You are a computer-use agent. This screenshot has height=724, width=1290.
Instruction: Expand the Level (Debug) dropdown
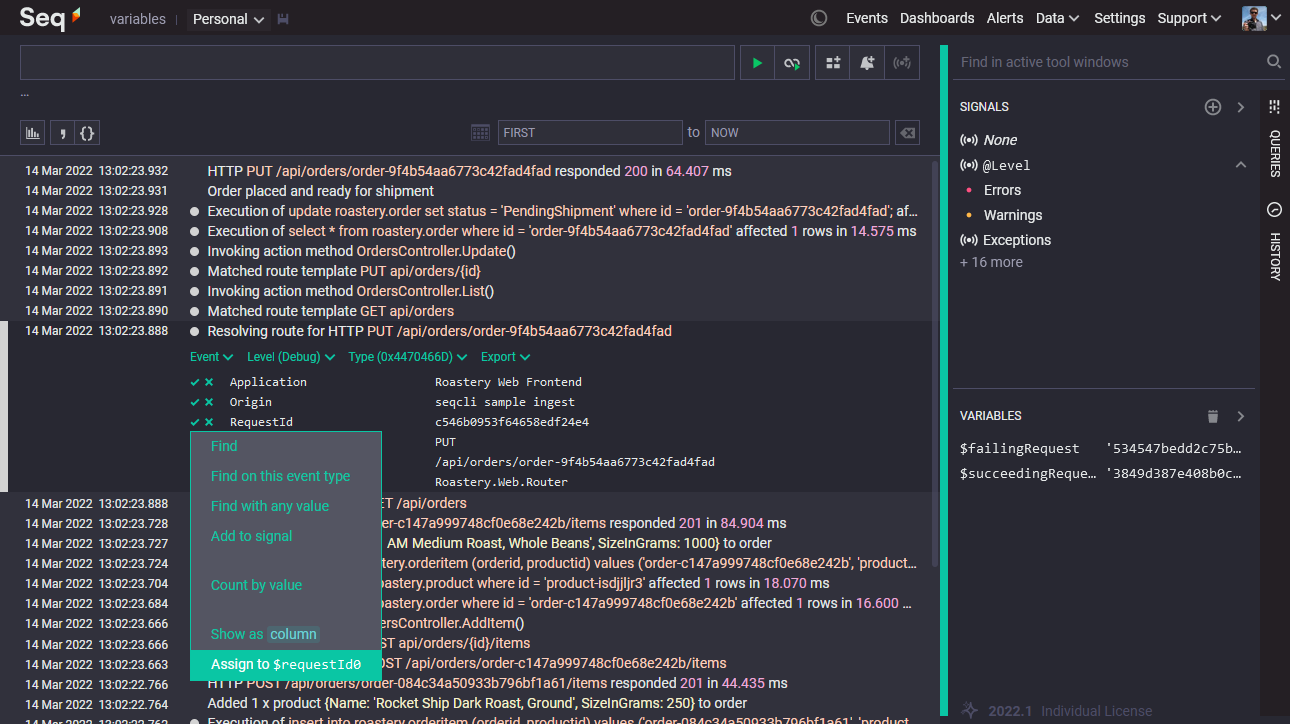[x=291, y=357]
